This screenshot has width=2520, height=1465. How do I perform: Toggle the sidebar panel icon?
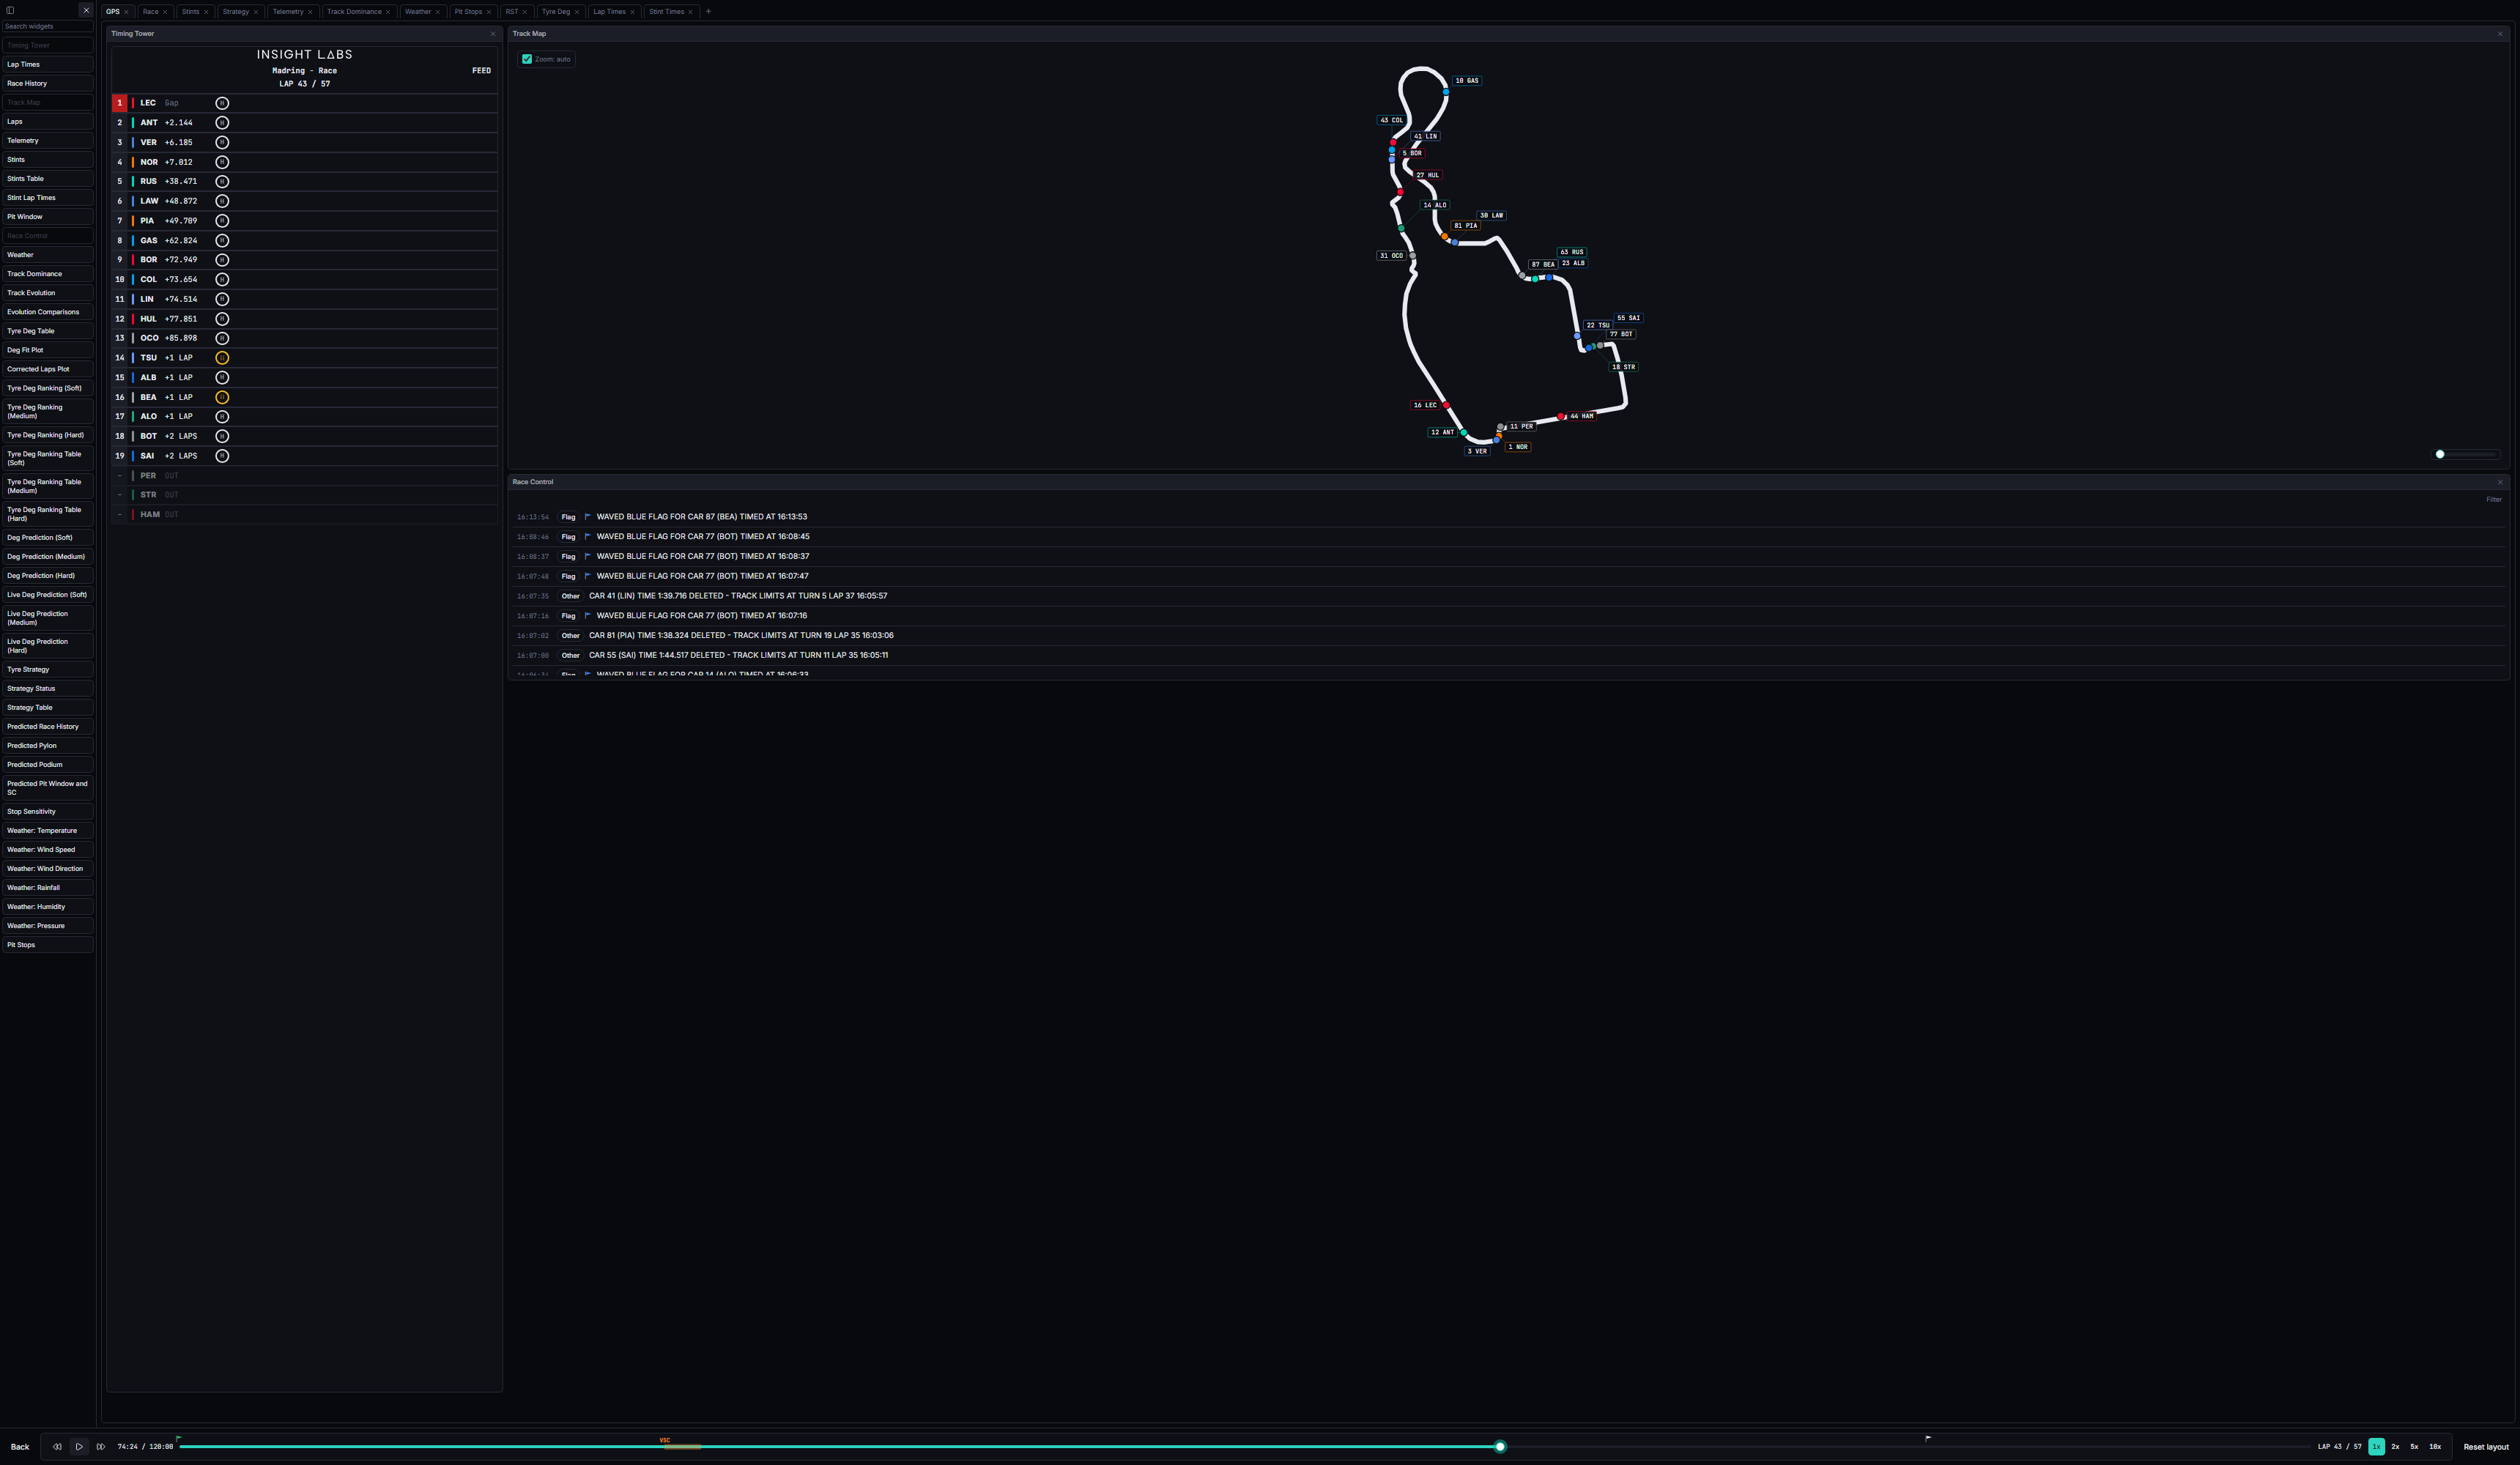tap(10, 10)
